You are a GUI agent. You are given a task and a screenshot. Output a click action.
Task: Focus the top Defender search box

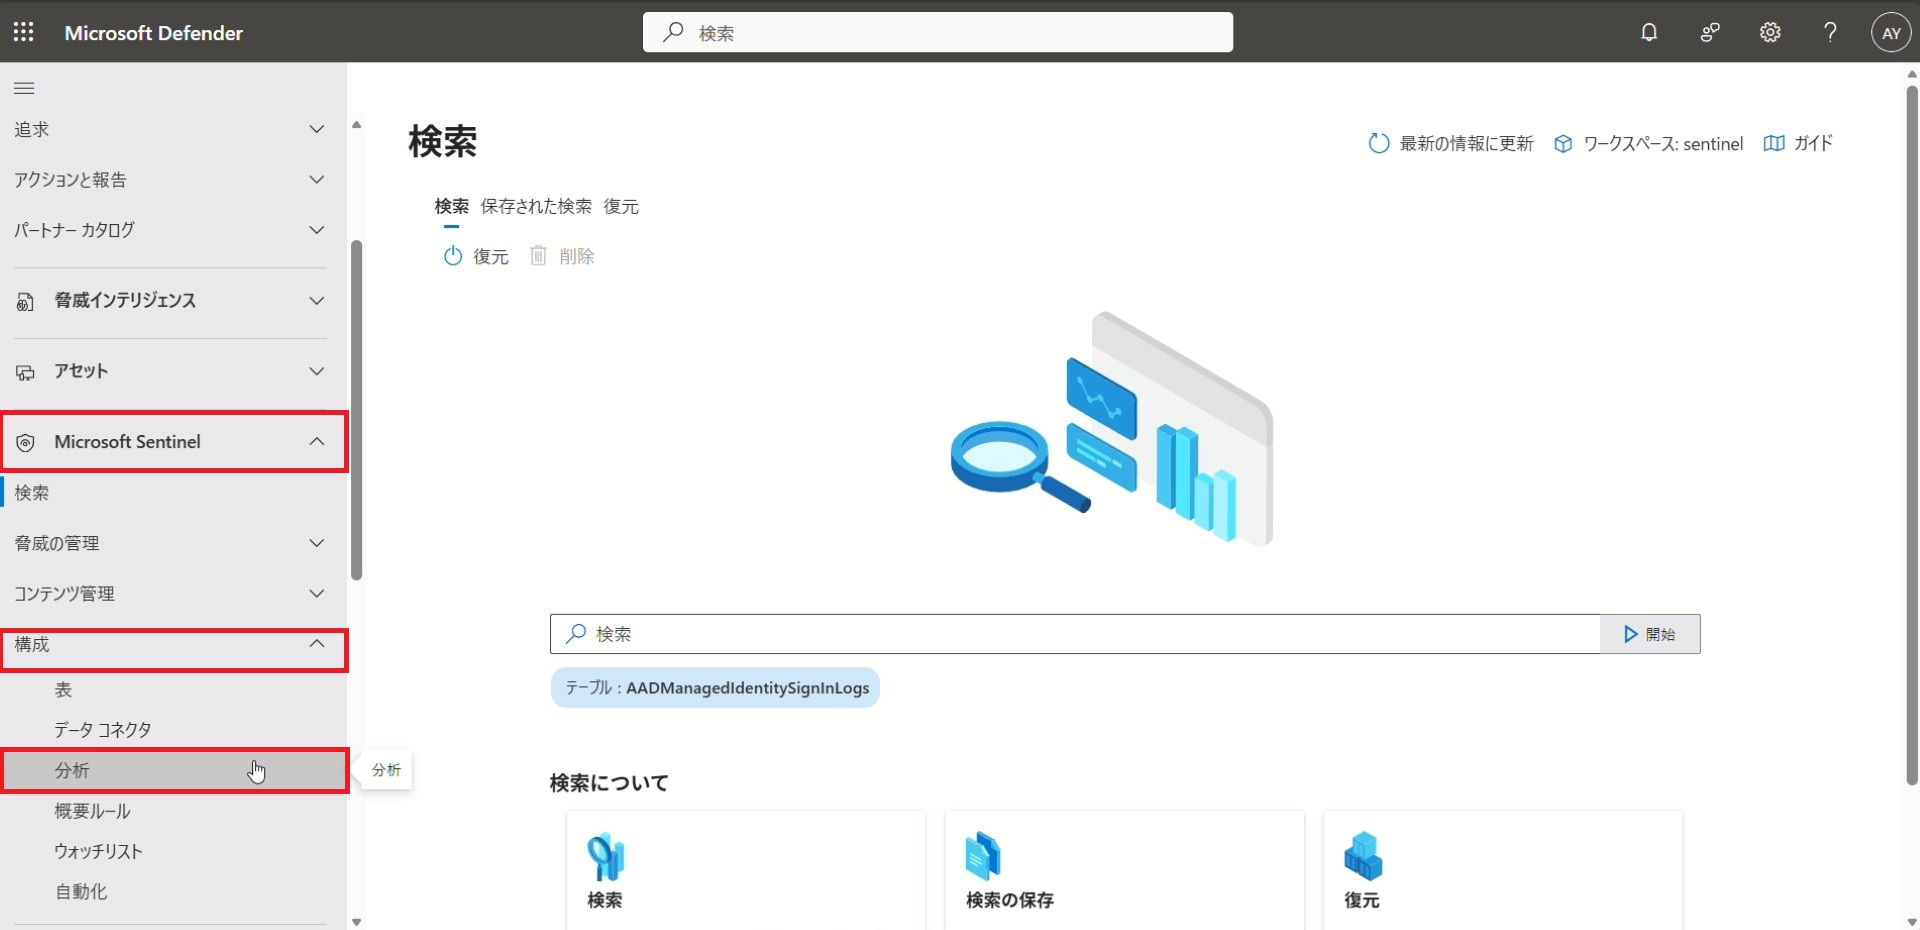(x=938, y=33)
